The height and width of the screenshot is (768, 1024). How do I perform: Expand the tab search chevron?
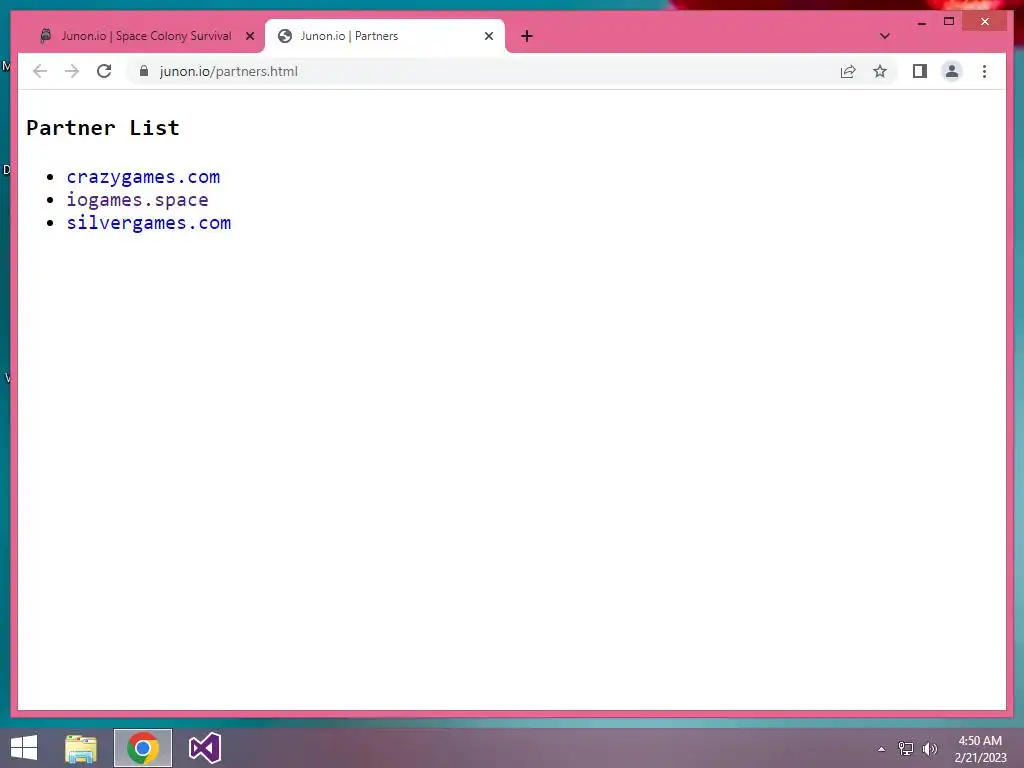pyautogui.click(x=885, y=36)
